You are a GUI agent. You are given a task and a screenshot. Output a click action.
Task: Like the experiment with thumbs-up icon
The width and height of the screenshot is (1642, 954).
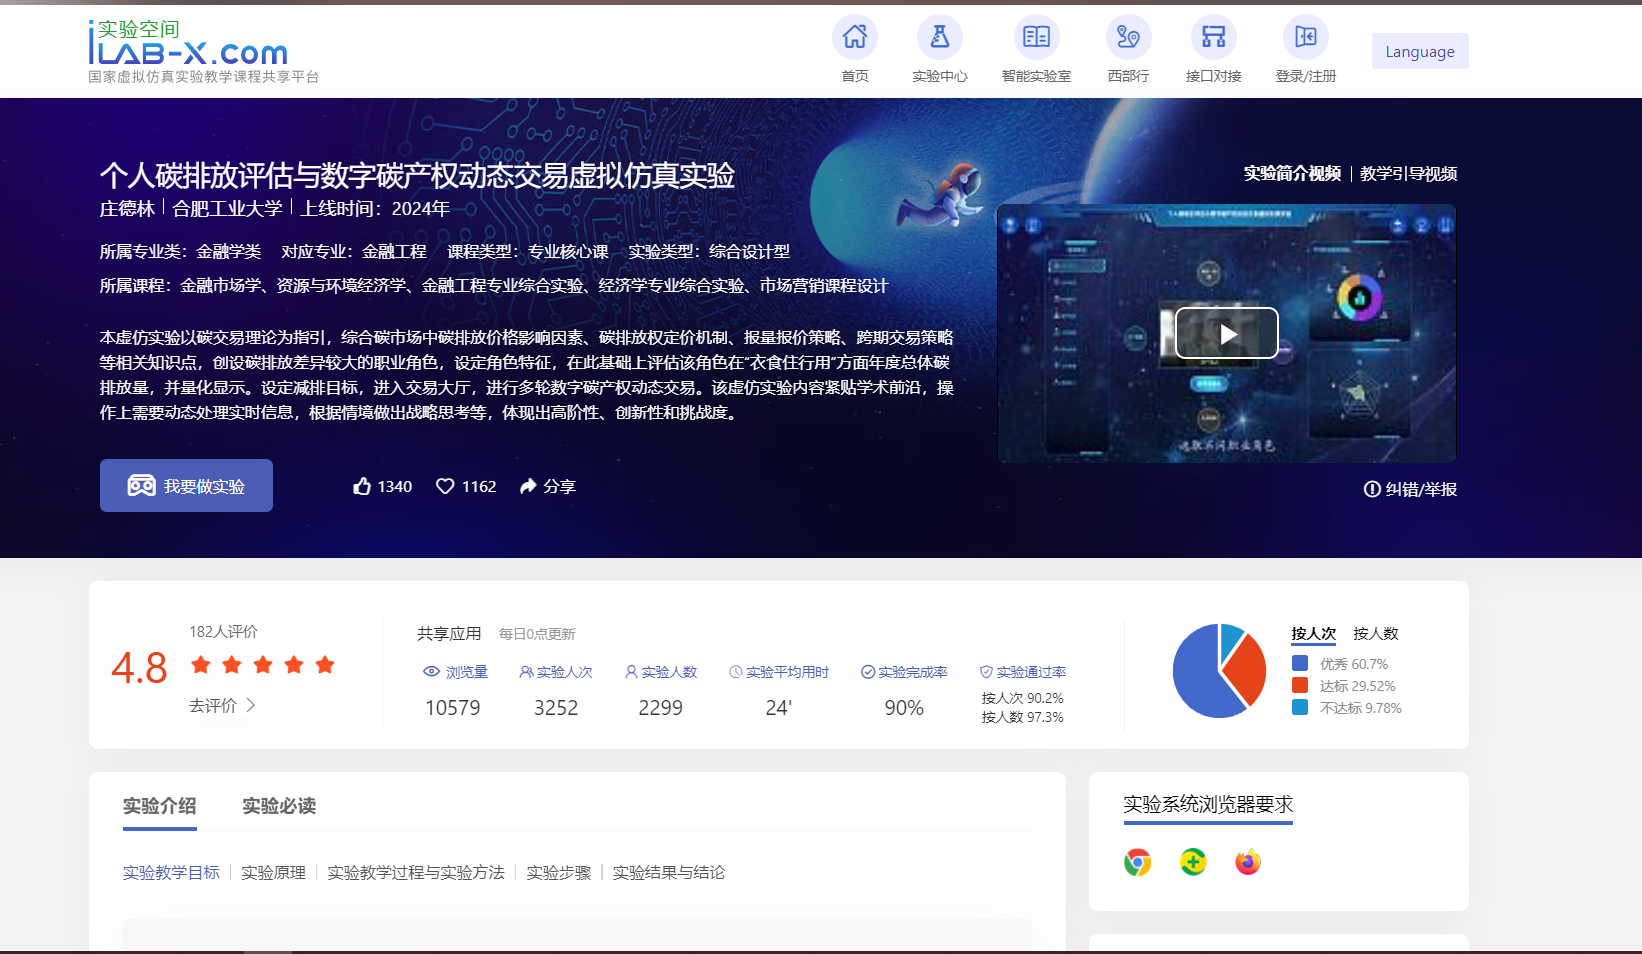pos(362,486)
